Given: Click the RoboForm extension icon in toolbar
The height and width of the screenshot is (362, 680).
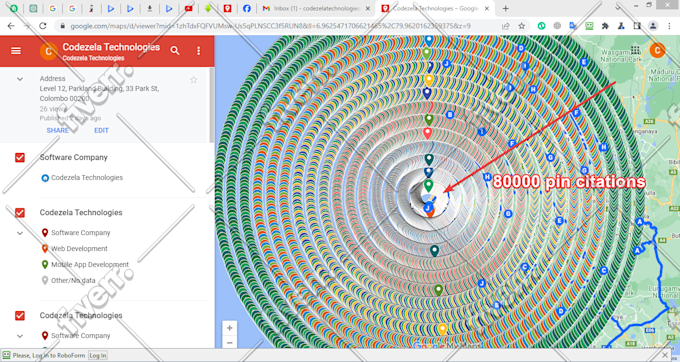Looking at the screenshot, I should tap(589, 26).
